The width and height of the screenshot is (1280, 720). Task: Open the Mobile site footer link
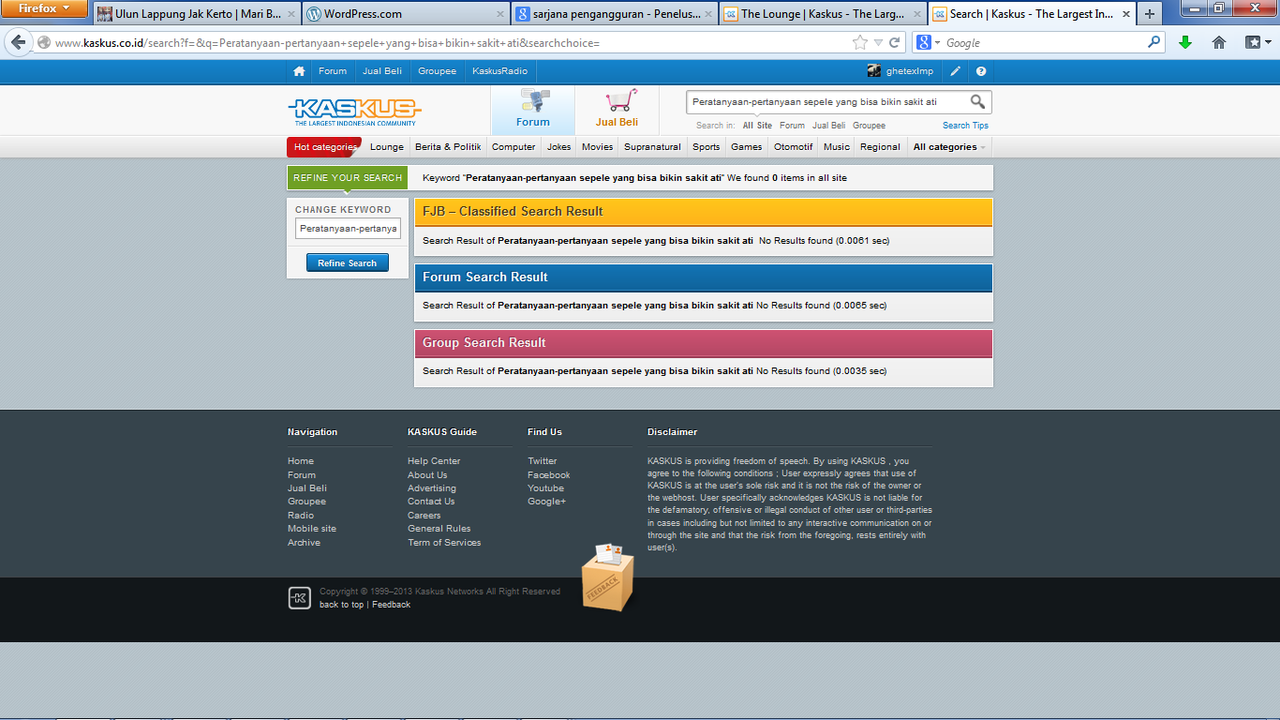312,529
